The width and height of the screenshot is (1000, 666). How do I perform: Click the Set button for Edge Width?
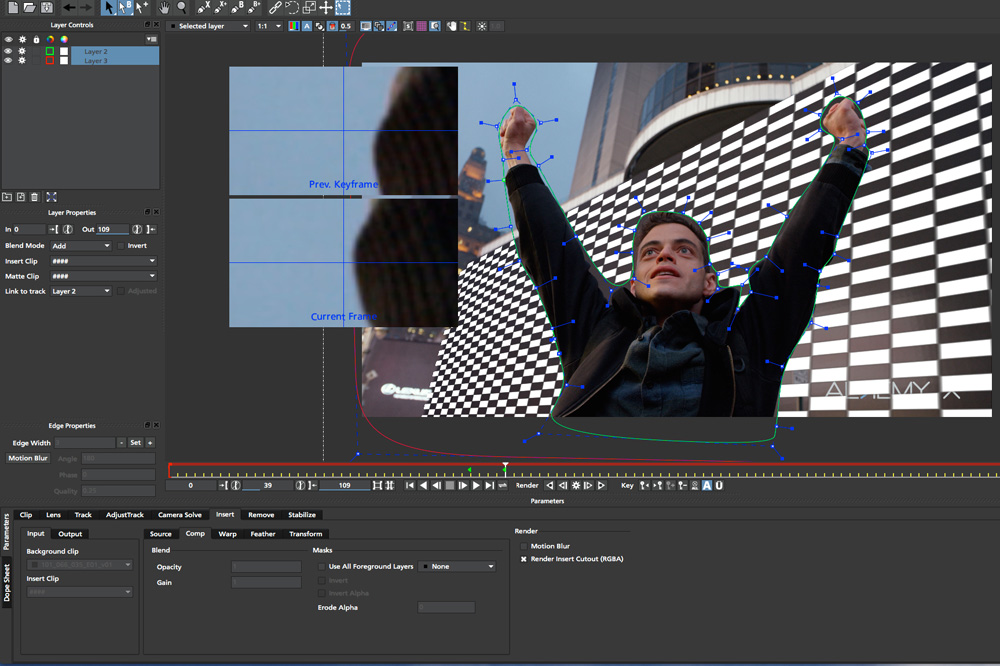click(x=136, y=442)
